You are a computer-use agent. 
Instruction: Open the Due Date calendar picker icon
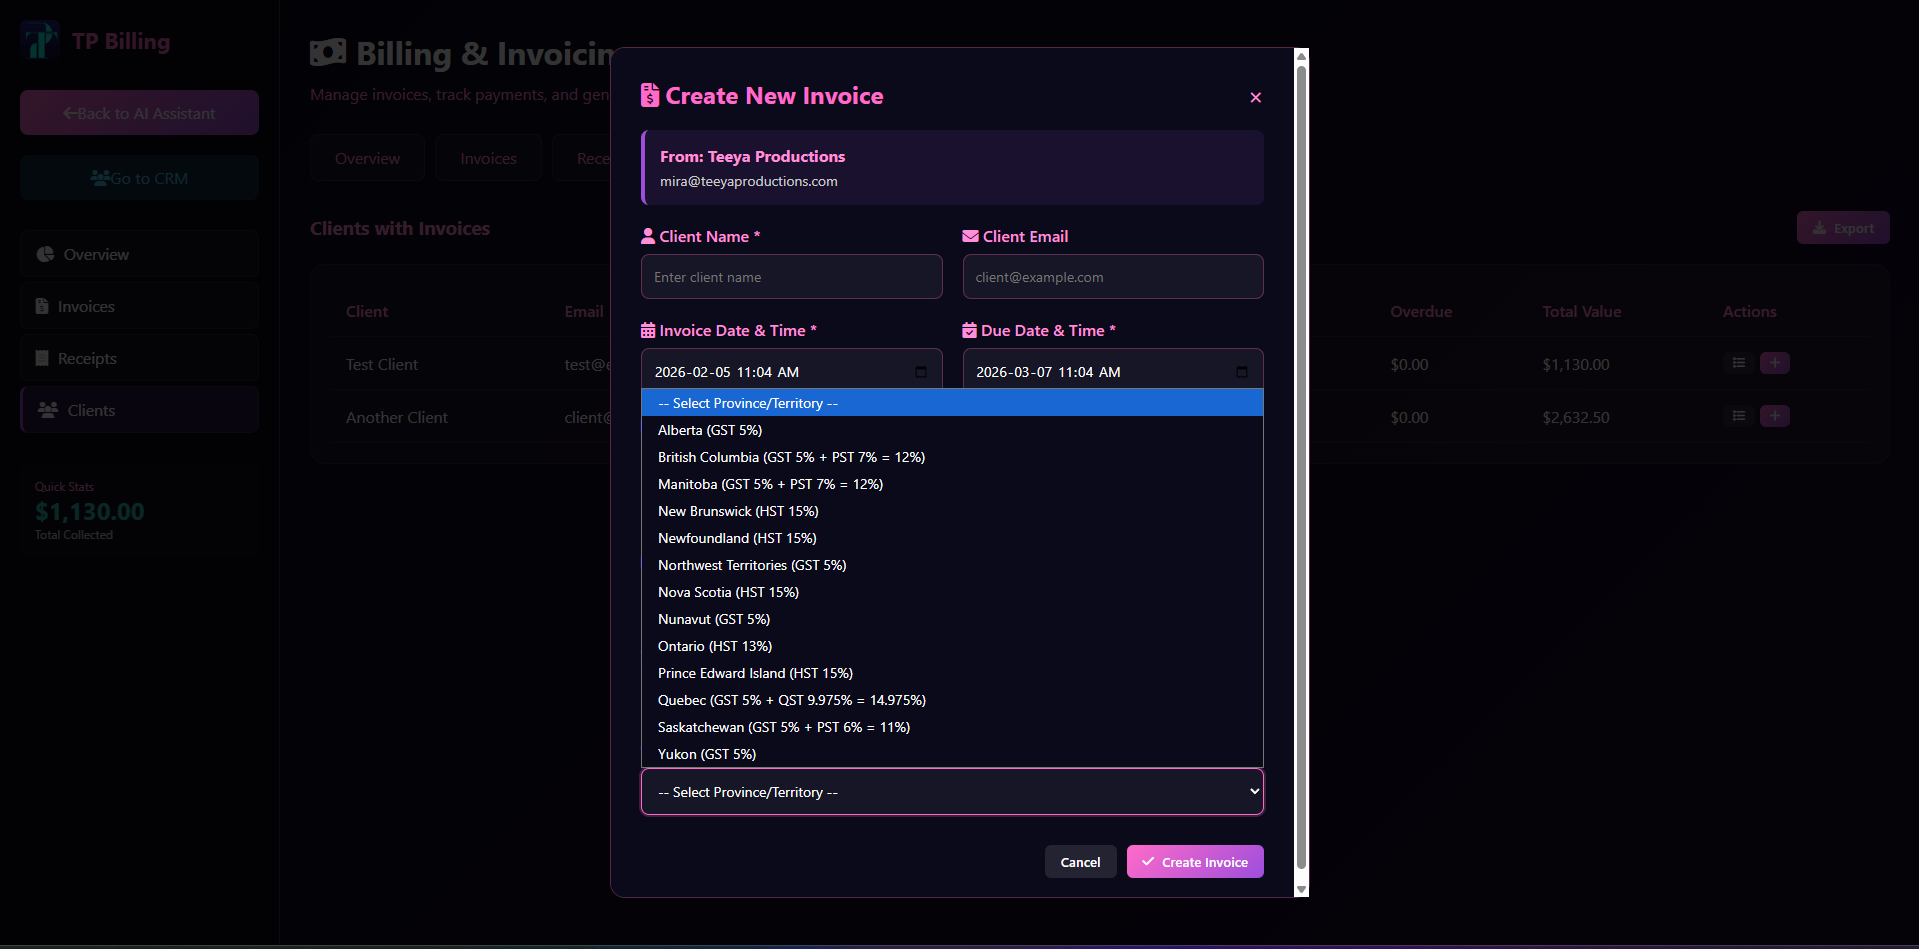1242,371
